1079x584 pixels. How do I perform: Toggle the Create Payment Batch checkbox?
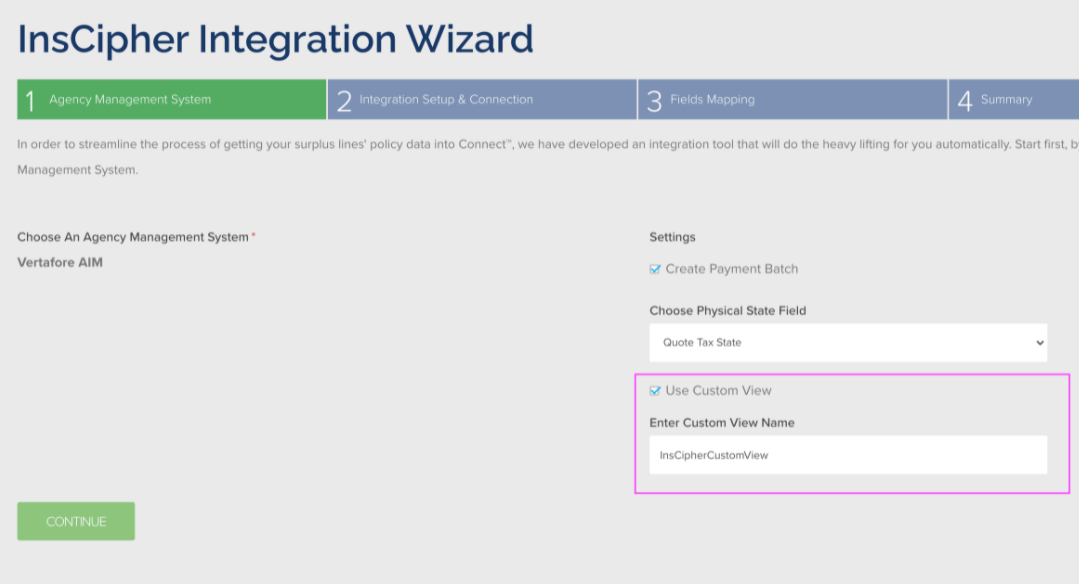pos(655,269)
